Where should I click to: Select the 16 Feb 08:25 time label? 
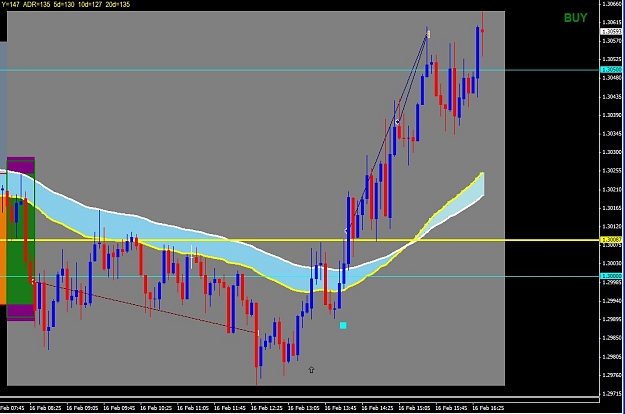45,408
